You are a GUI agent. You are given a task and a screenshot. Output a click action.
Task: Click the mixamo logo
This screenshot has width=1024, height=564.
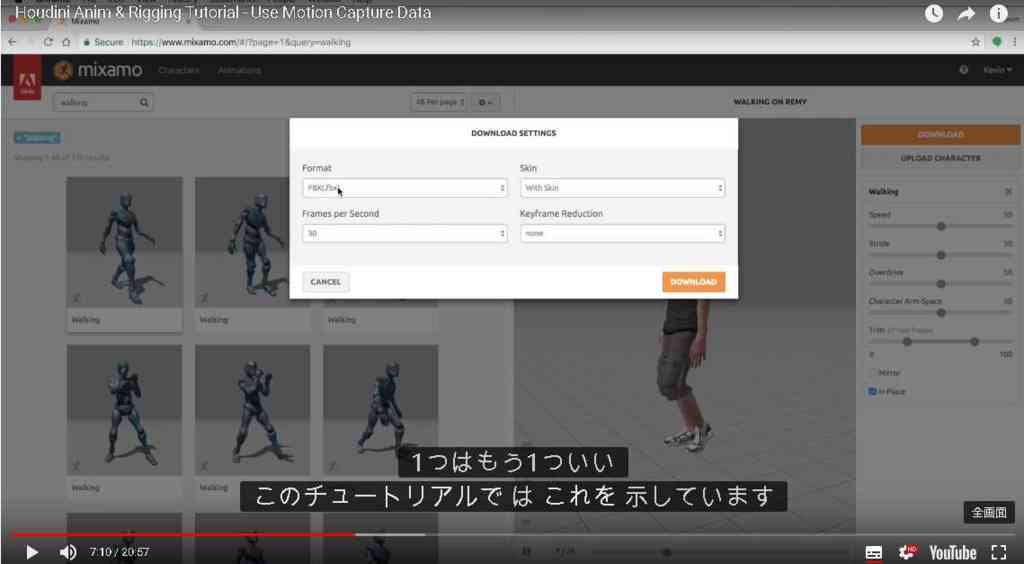(x=98, y=70)
